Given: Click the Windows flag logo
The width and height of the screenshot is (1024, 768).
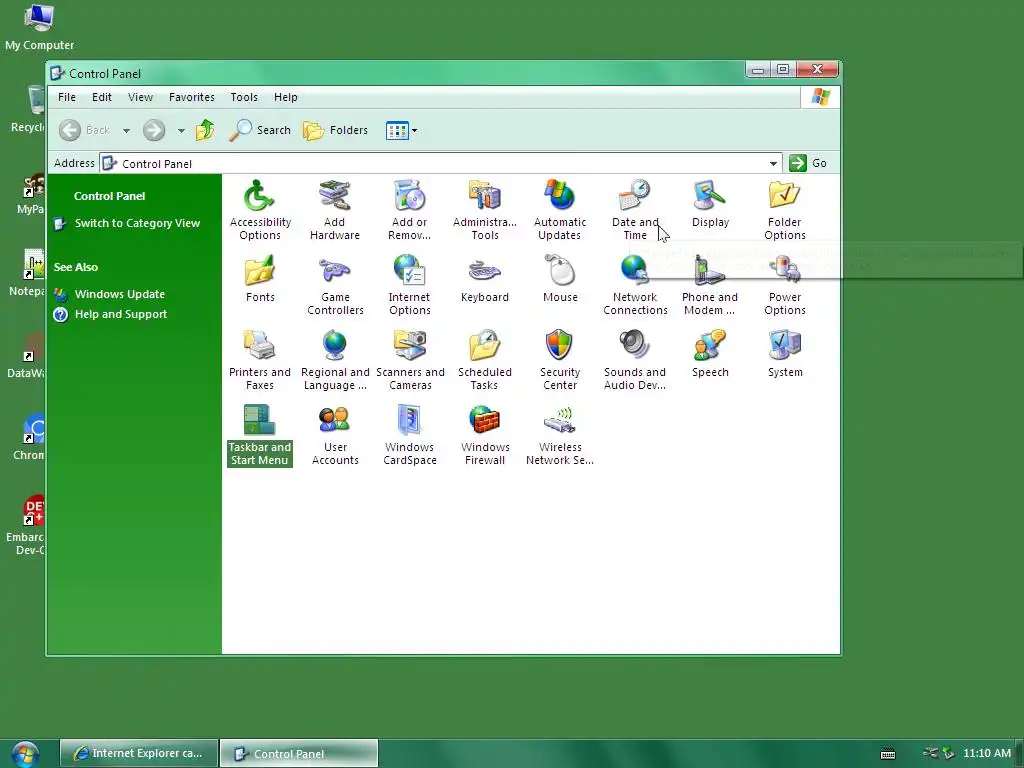Looking at the screenshot, I should pos(820,97).
